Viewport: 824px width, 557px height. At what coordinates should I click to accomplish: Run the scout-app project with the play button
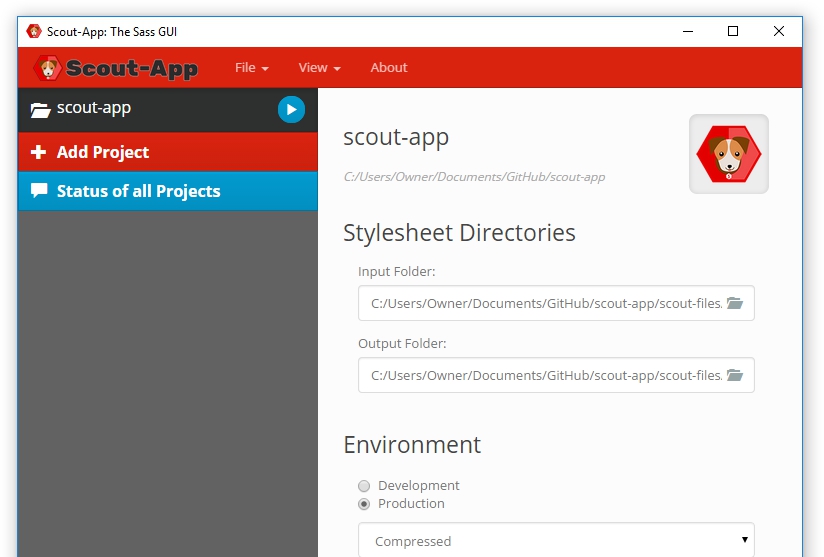click(x=291, y=109)
